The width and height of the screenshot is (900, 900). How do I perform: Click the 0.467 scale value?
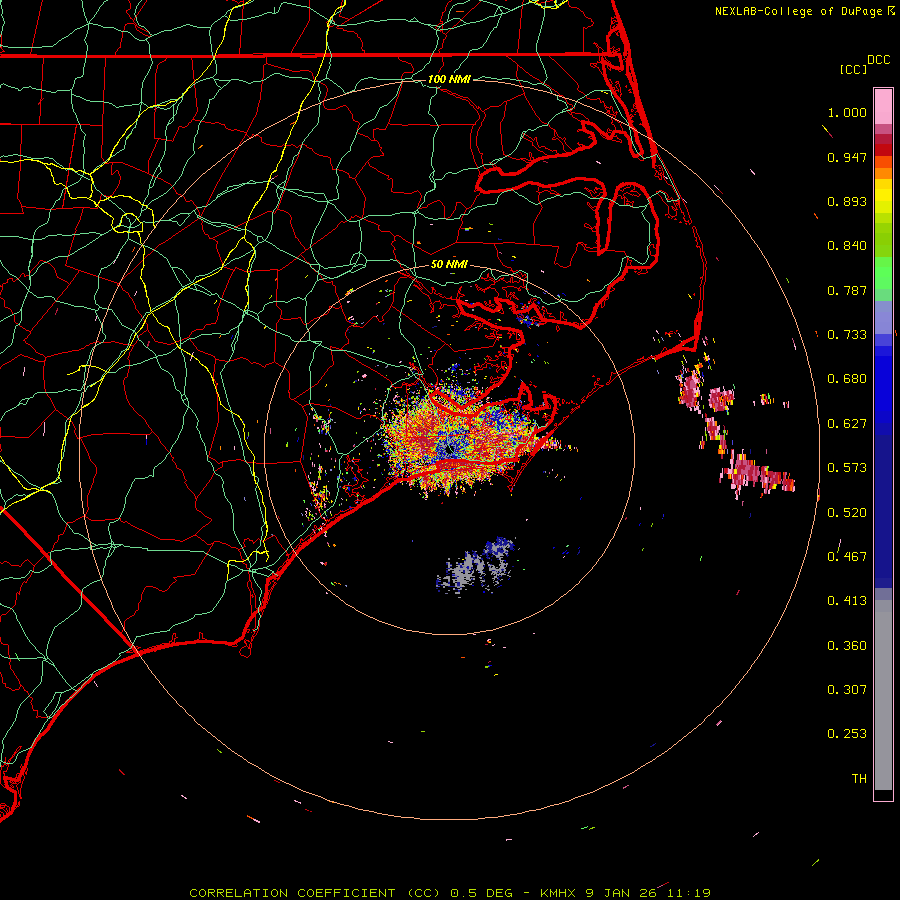tap(847, 557)
